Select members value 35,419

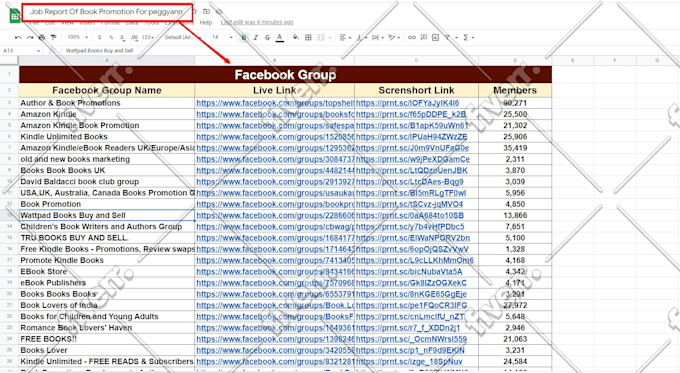tap(515, 148)
